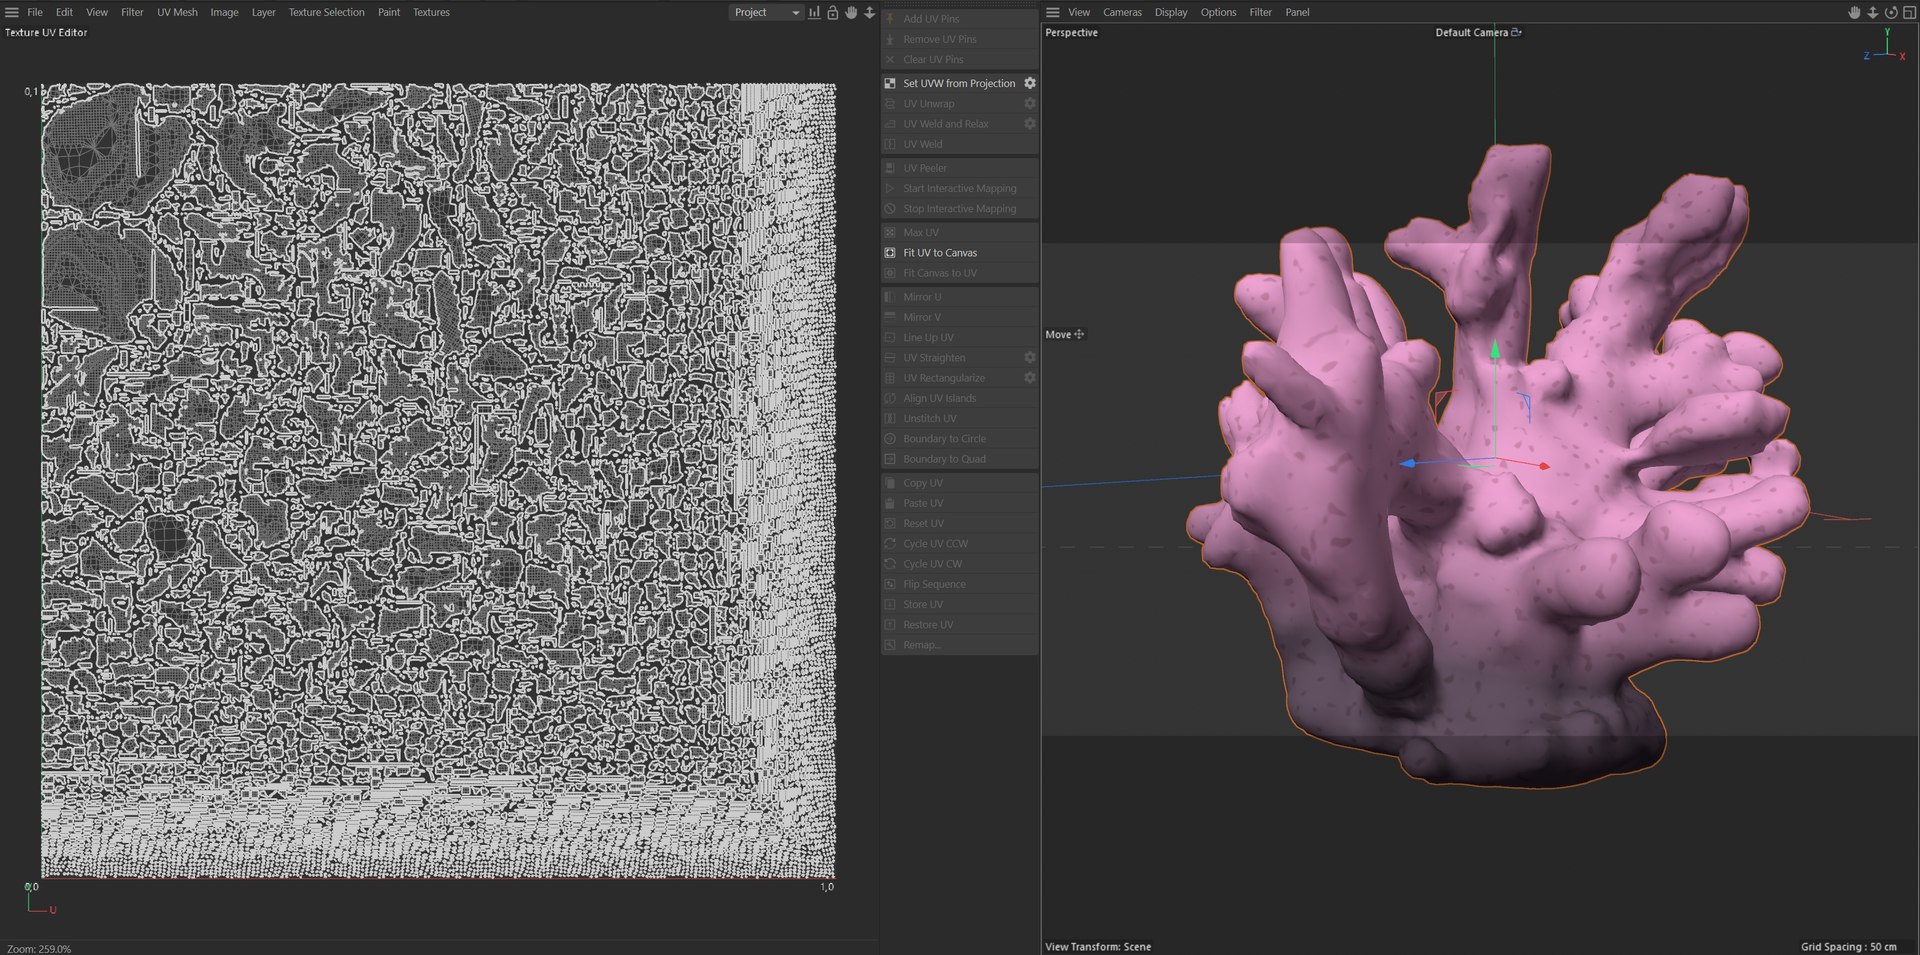Open the Display menu in viewport
Screen dimensions: 1920x955
click(x=1171, y=12)
